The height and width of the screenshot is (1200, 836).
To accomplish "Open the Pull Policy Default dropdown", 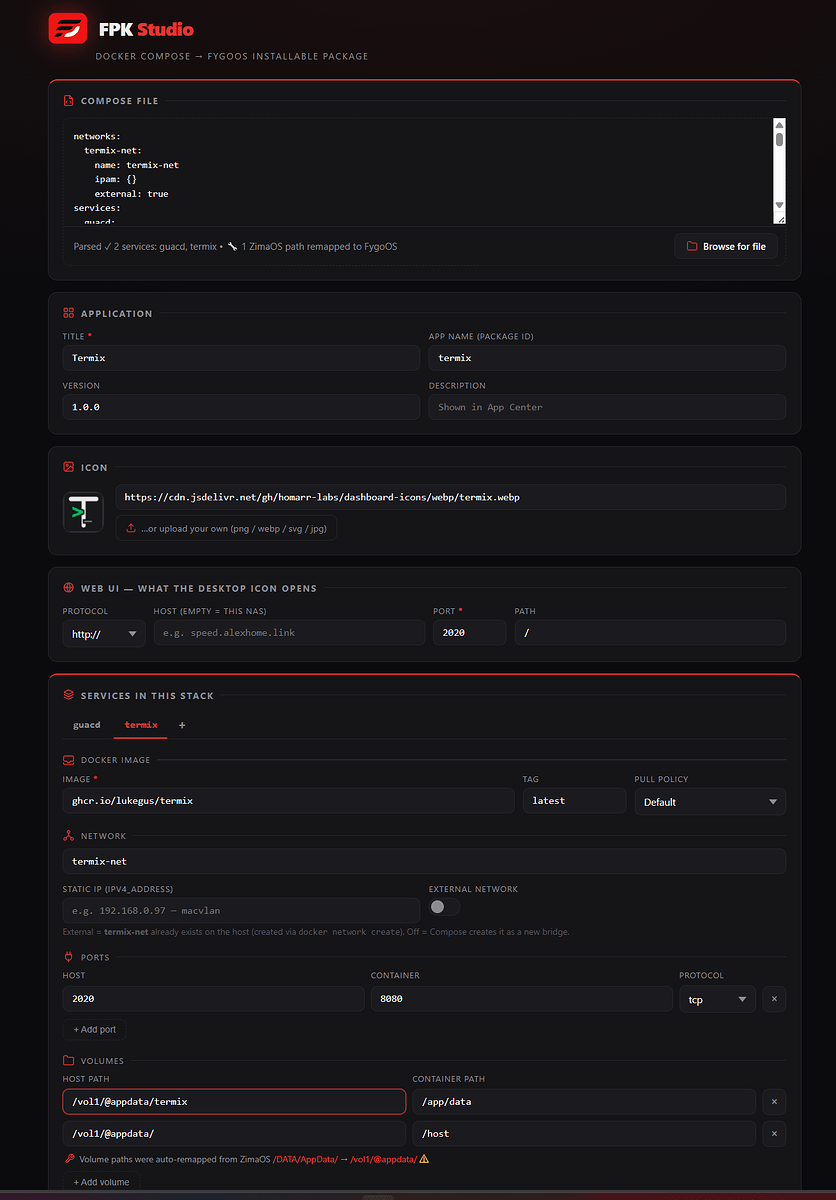I will 710,801.
